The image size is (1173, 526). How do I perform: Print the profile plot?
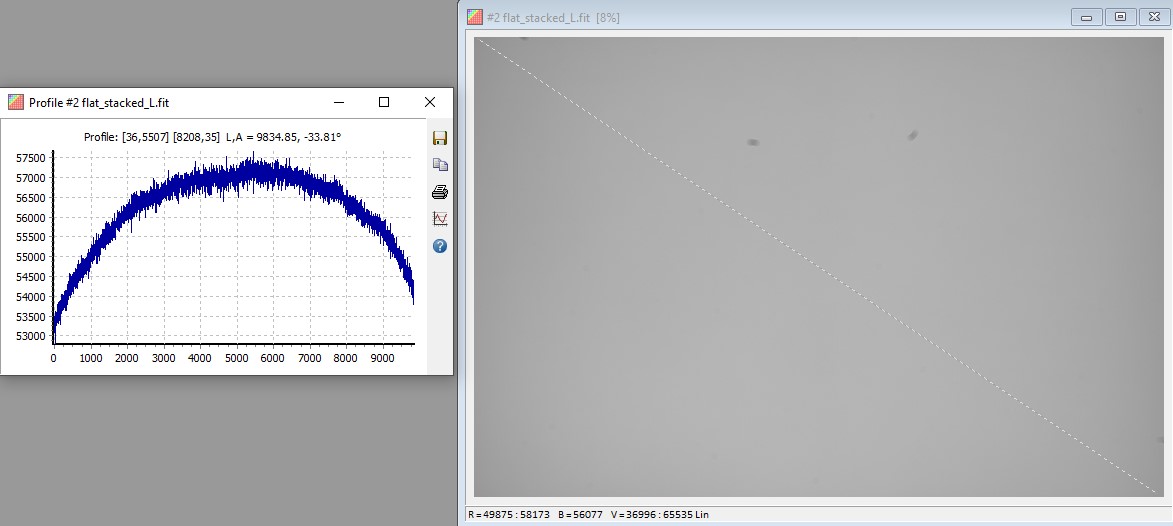(439, 192)
